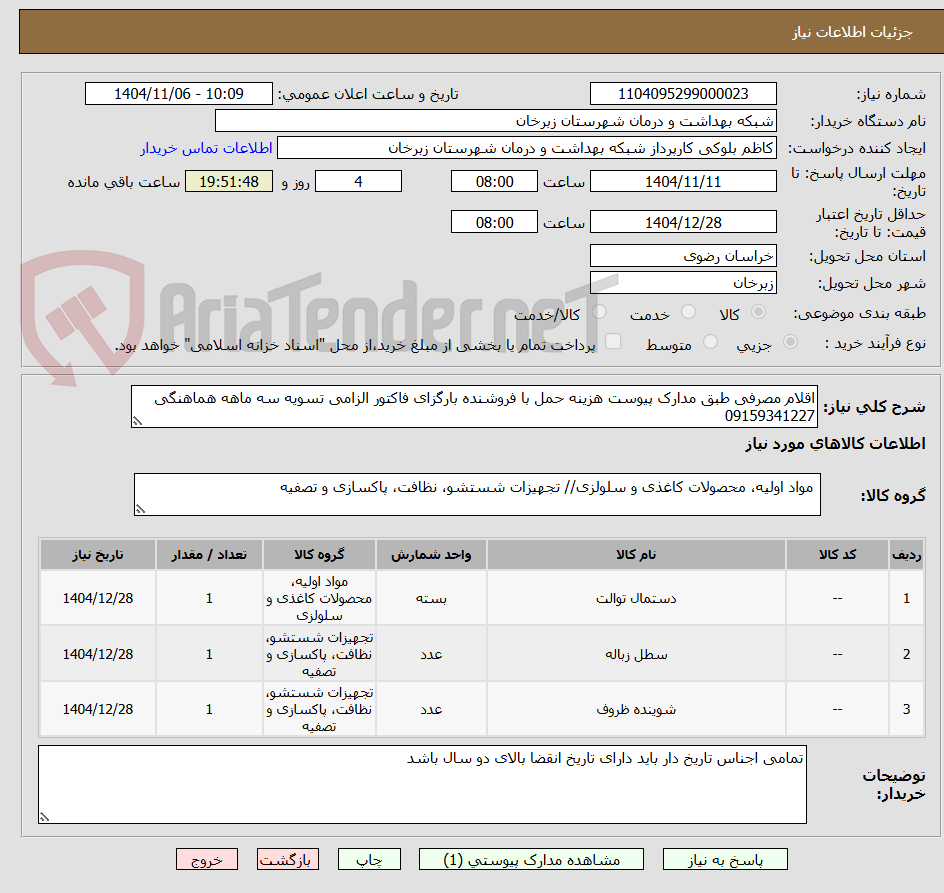Click the تعداد / مقدار column header
The image size is (944, 893).
(209, 555)
